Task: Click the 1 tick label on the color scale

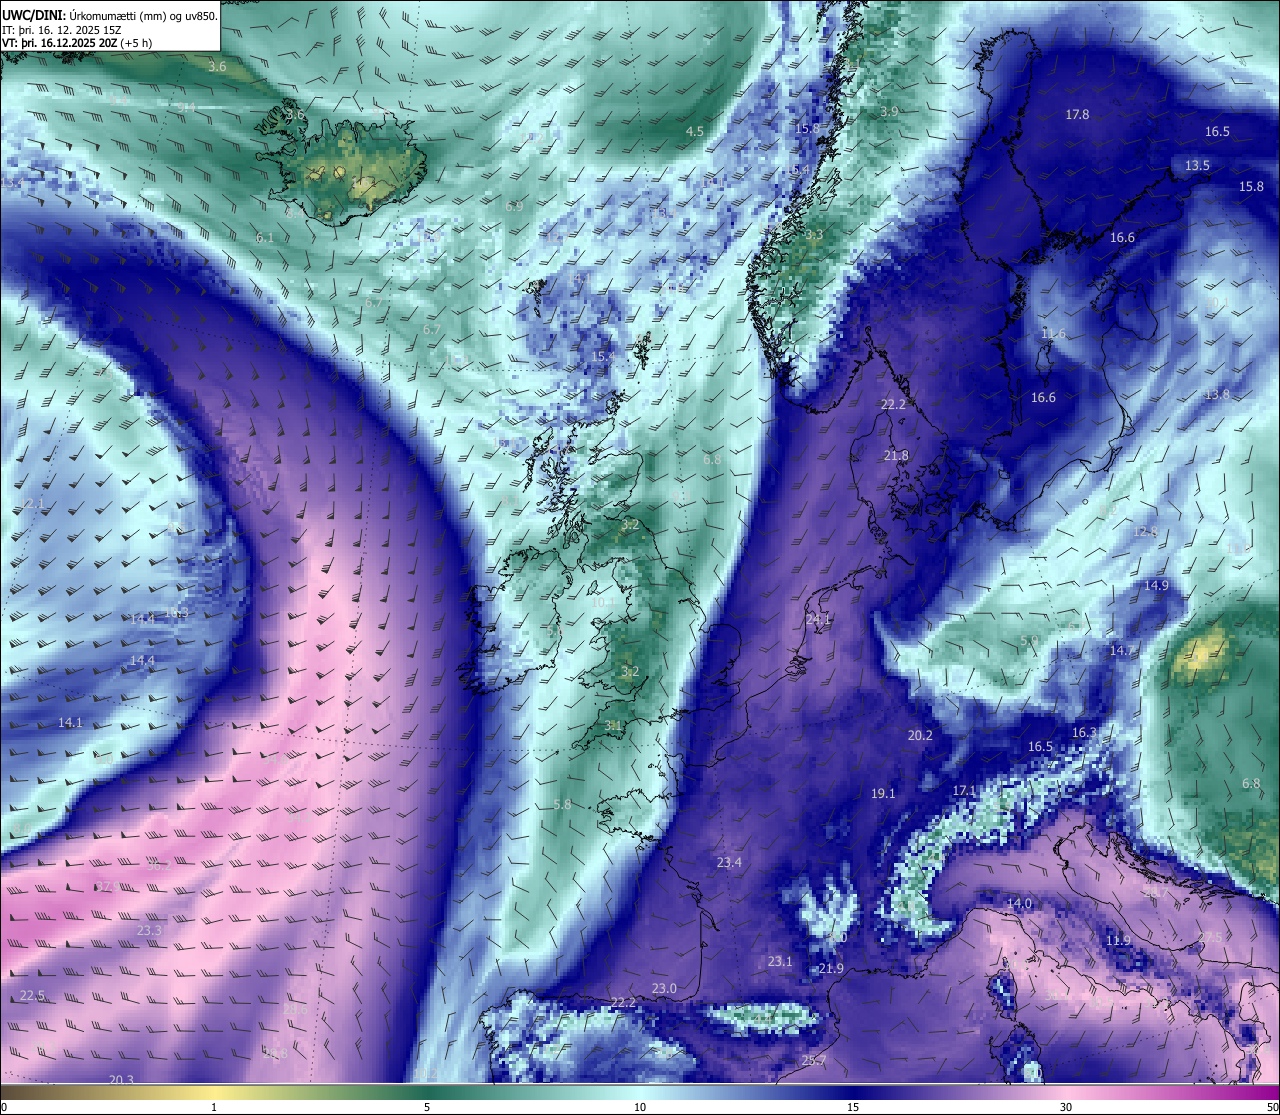Action: pos(214,1107)
